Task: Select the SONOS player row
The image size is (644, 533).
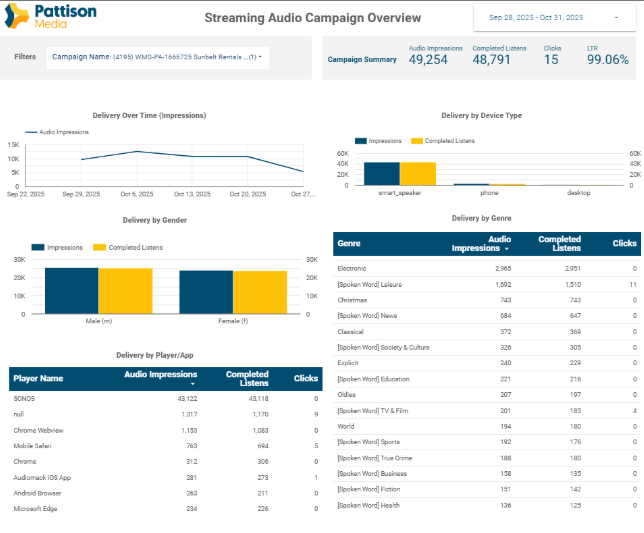Action: coord(166,399)
